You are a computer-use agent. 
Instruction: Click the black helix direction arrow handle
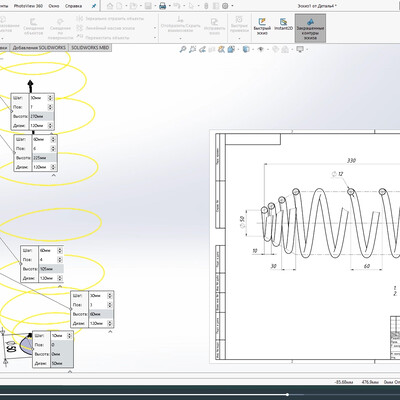pyautogui.click(x=30, y=86)
